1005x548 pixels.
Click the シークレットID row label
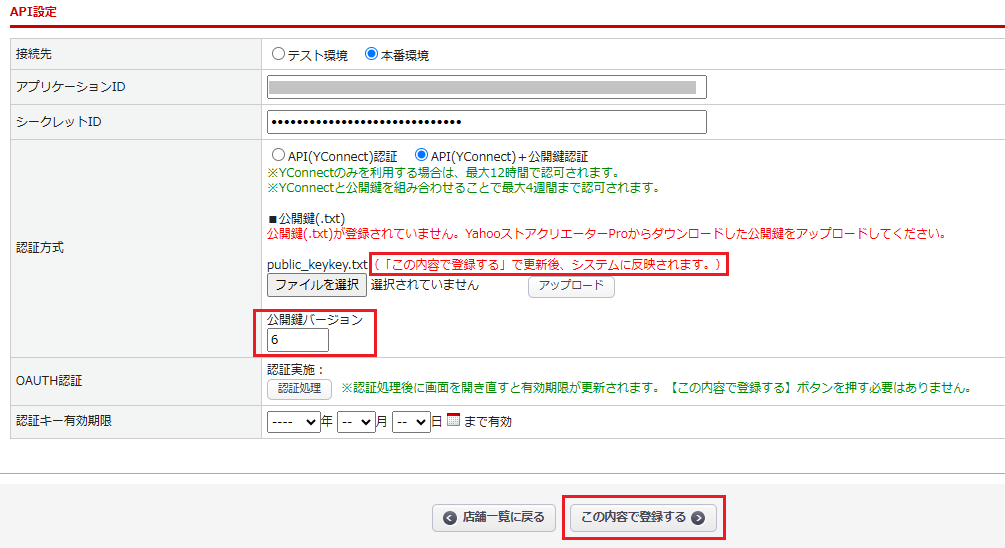click(58, 122)
